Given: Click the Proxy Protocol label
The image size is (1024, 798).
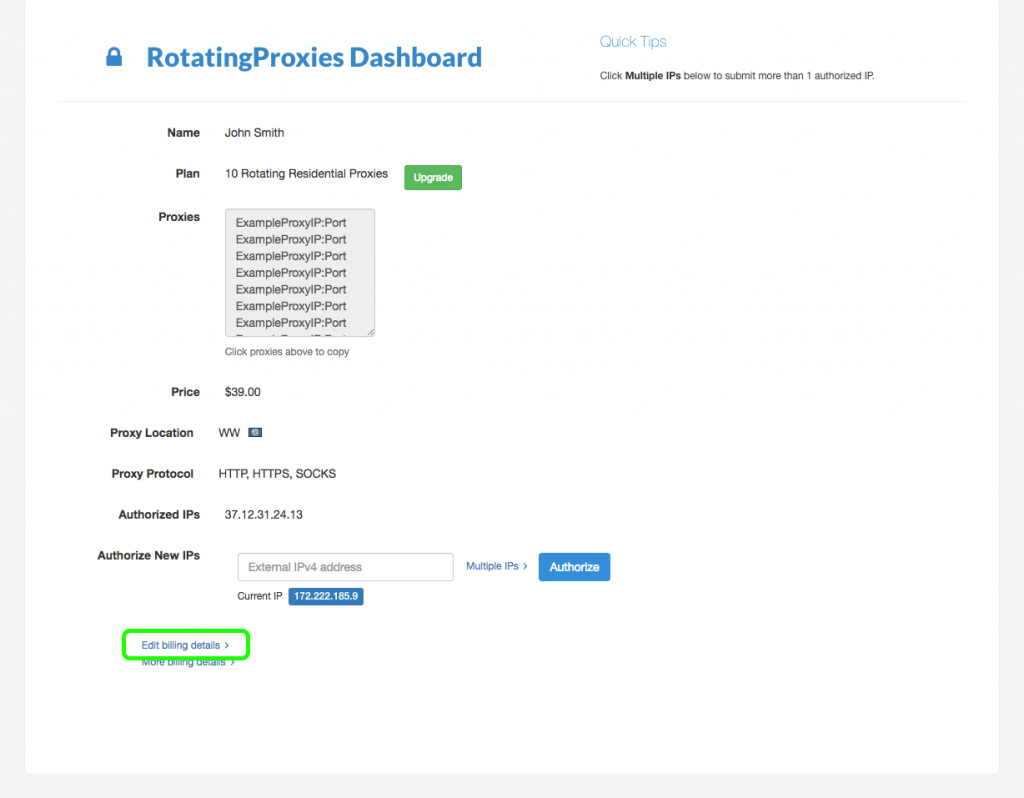Looking at the screenshot, I should tap(152, 473).
